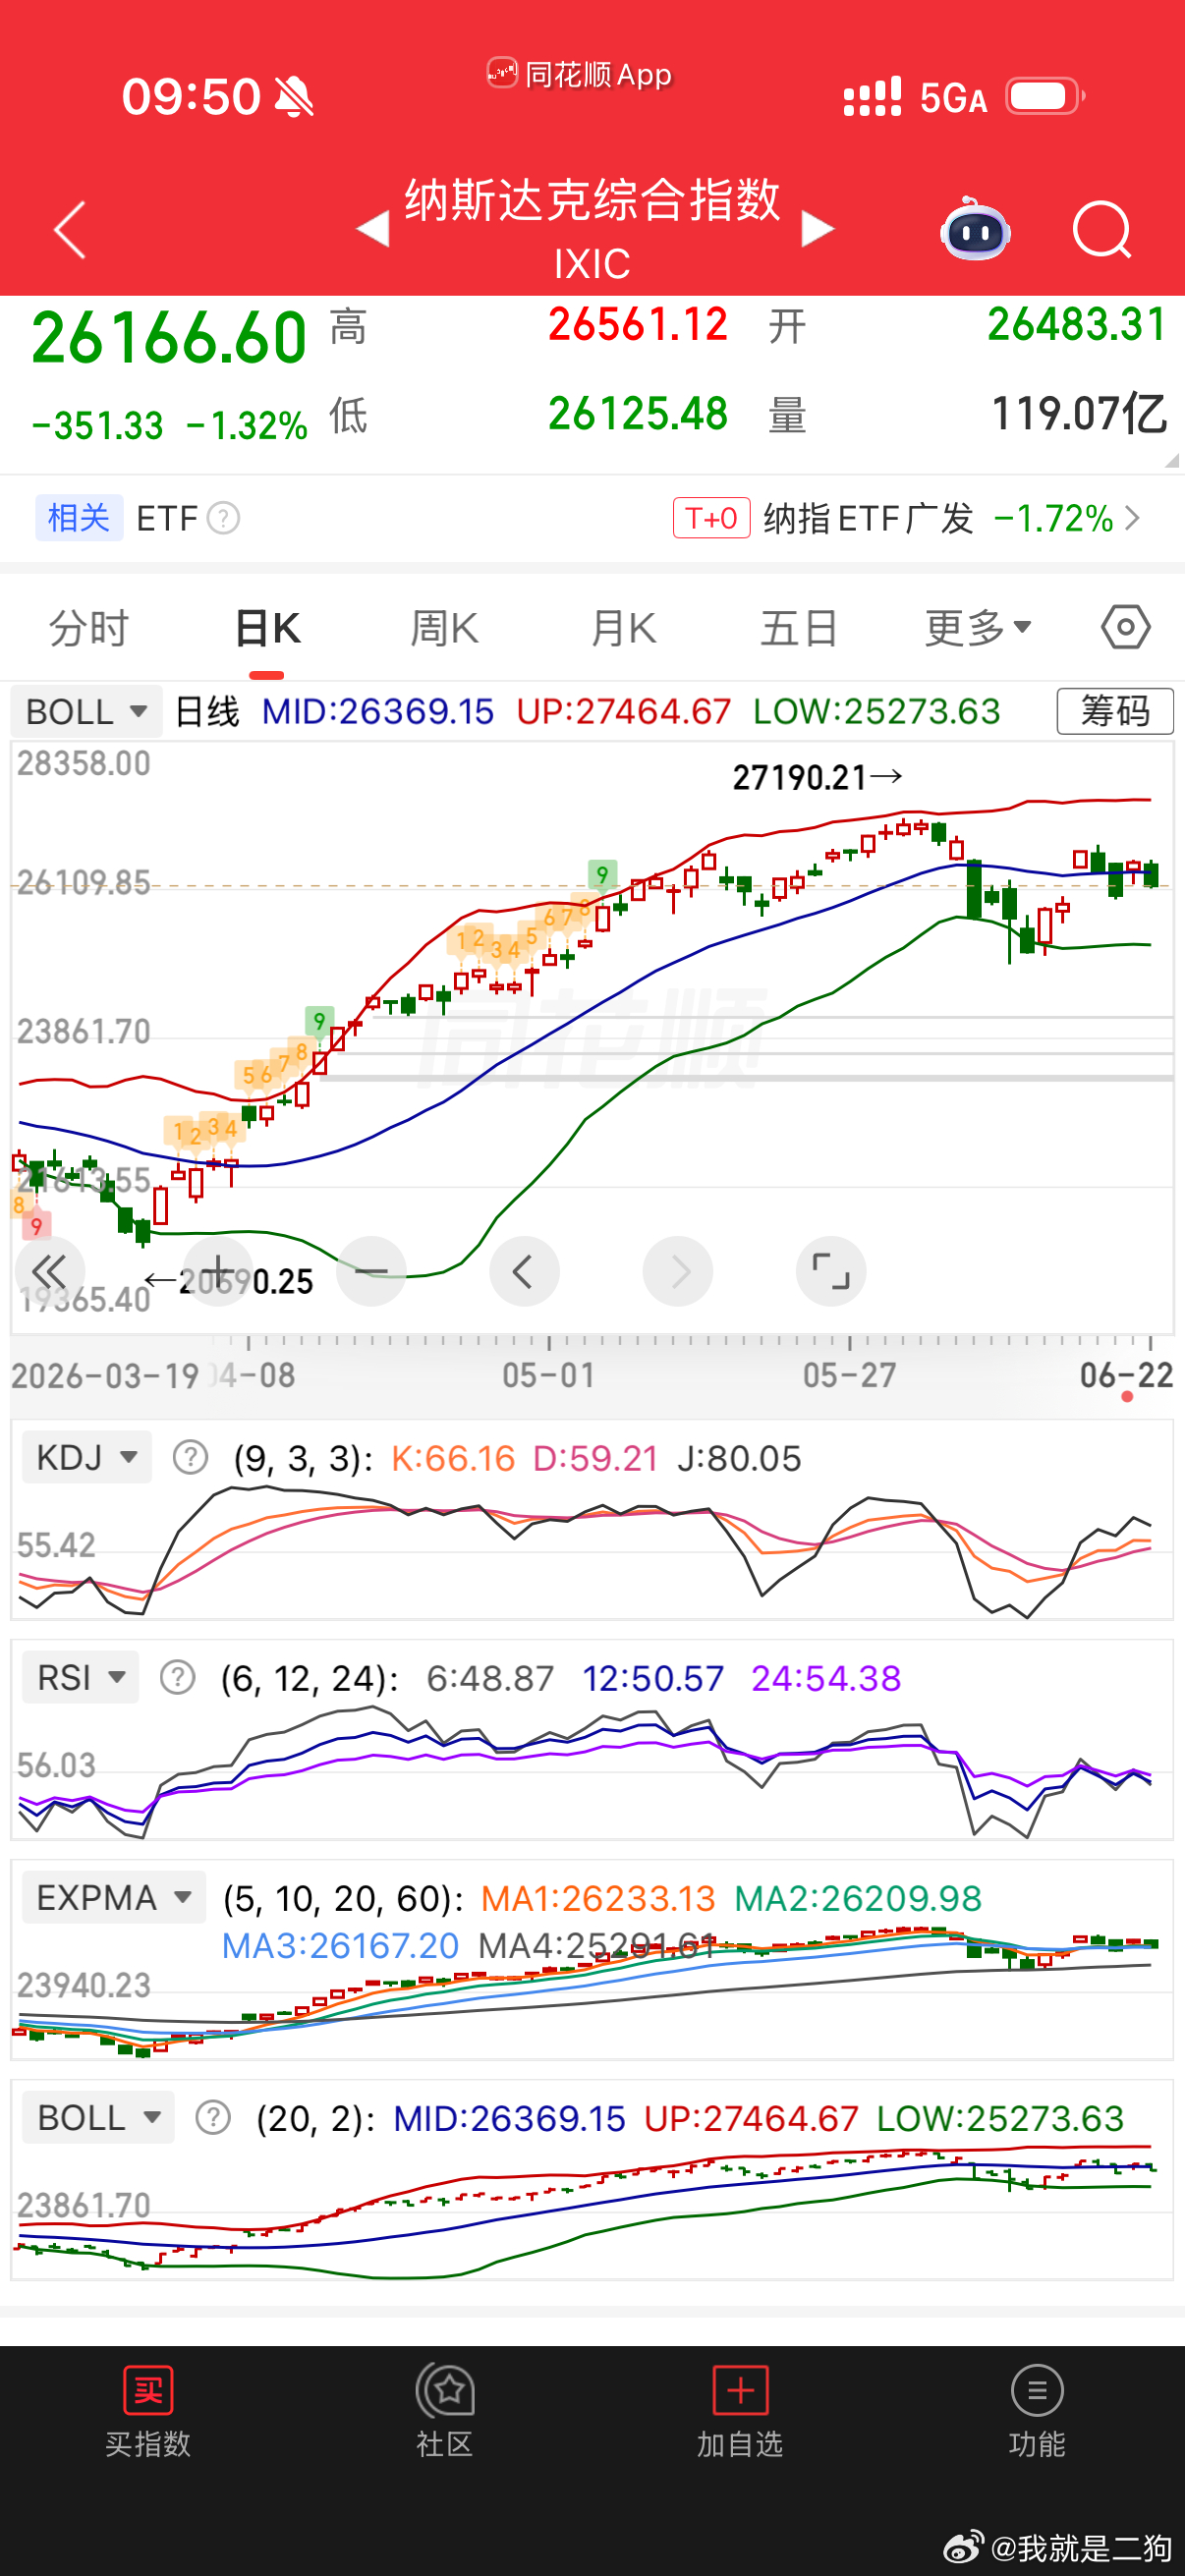The width and height of the screenshot is (1185, 2576).
Task: Open the 社区 community icon
Action: (445, 2392)
